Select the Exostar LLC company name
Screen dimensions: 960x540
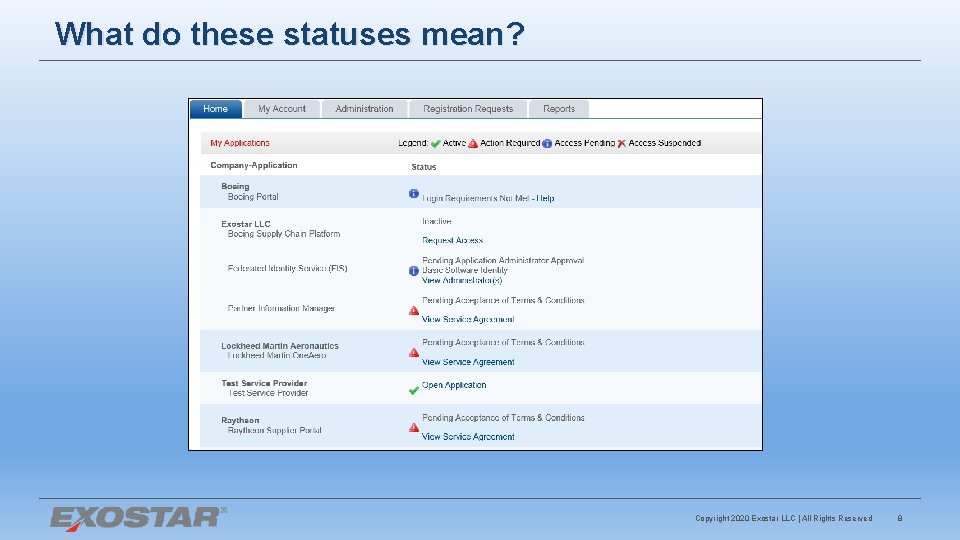coord(246,224)
